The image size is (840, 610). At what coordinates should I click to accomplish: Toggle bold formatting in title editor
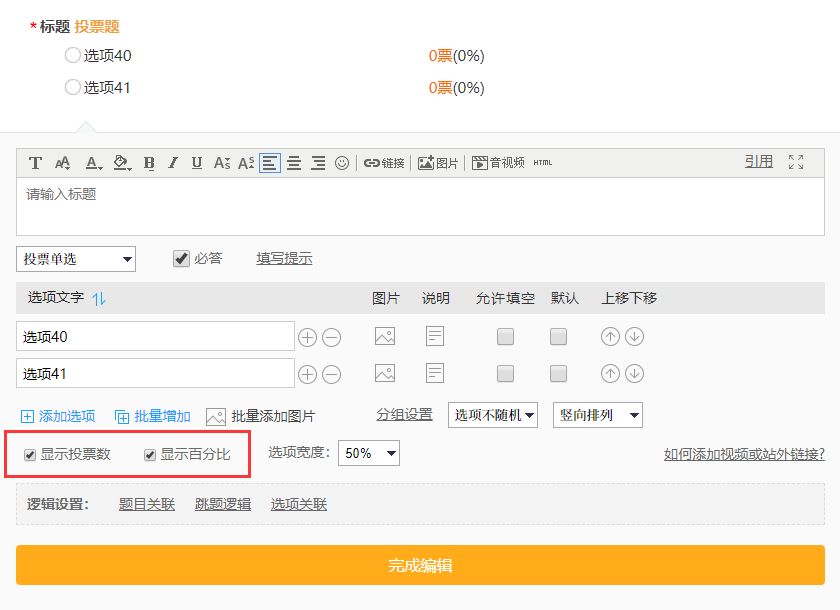pyautogui.click(x=149, y=163)
